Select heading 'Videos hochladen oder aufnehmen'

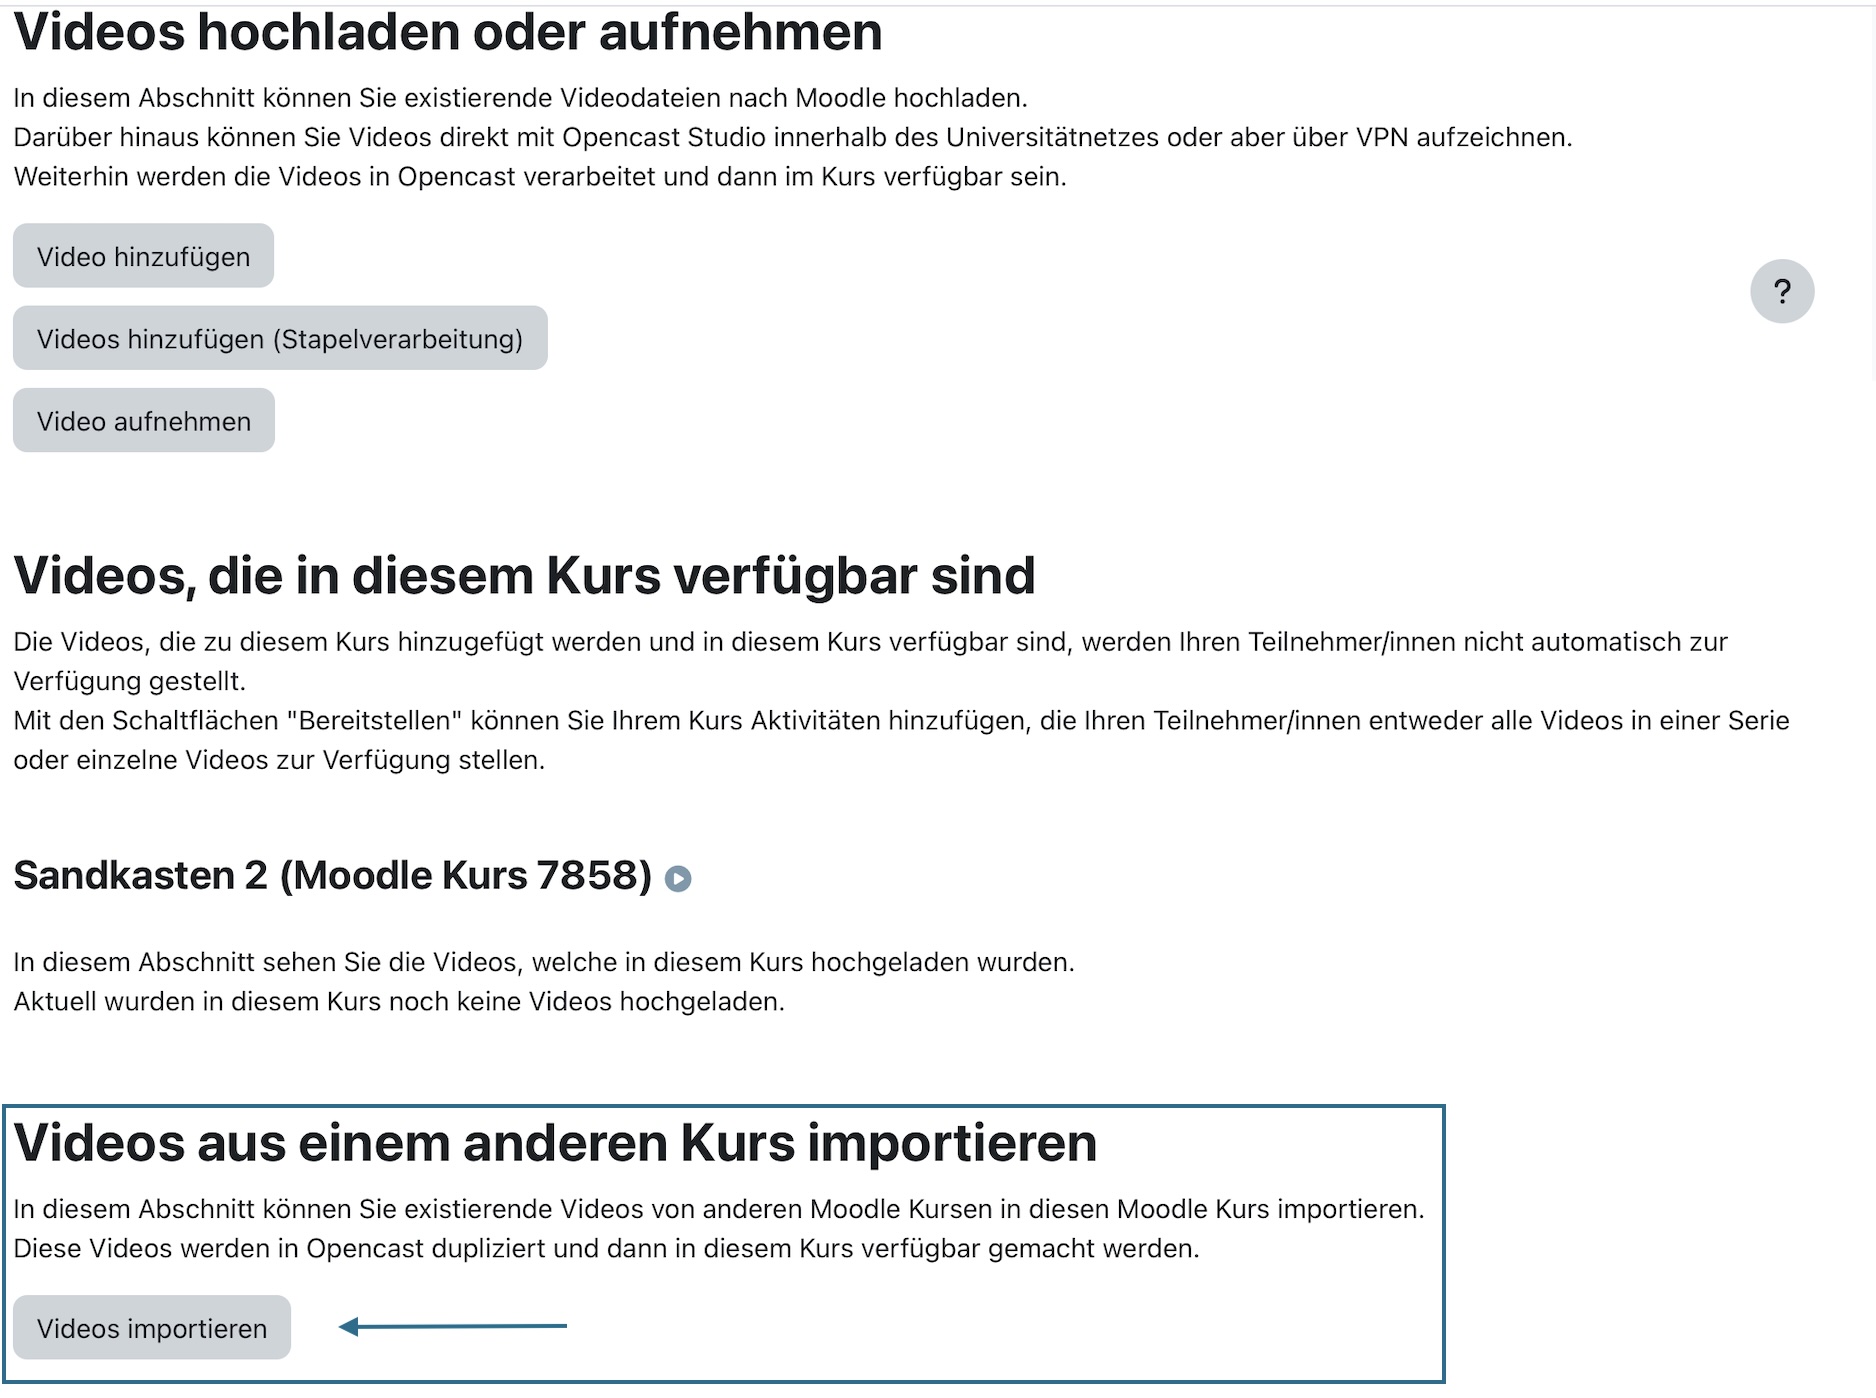[x=448, y=32]
